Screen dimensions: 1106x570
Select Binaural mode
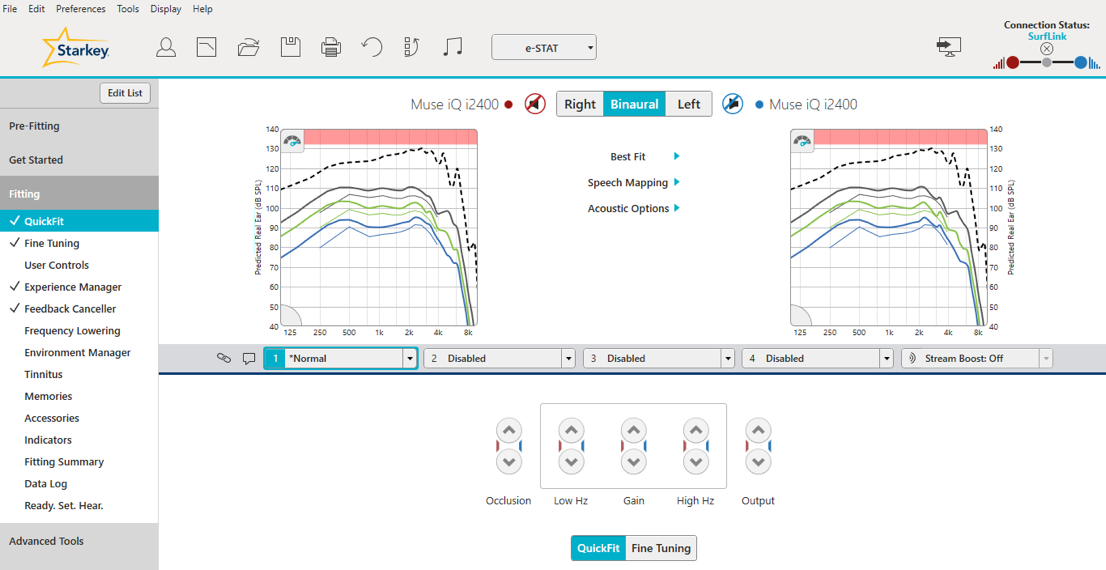pos(634,104)
